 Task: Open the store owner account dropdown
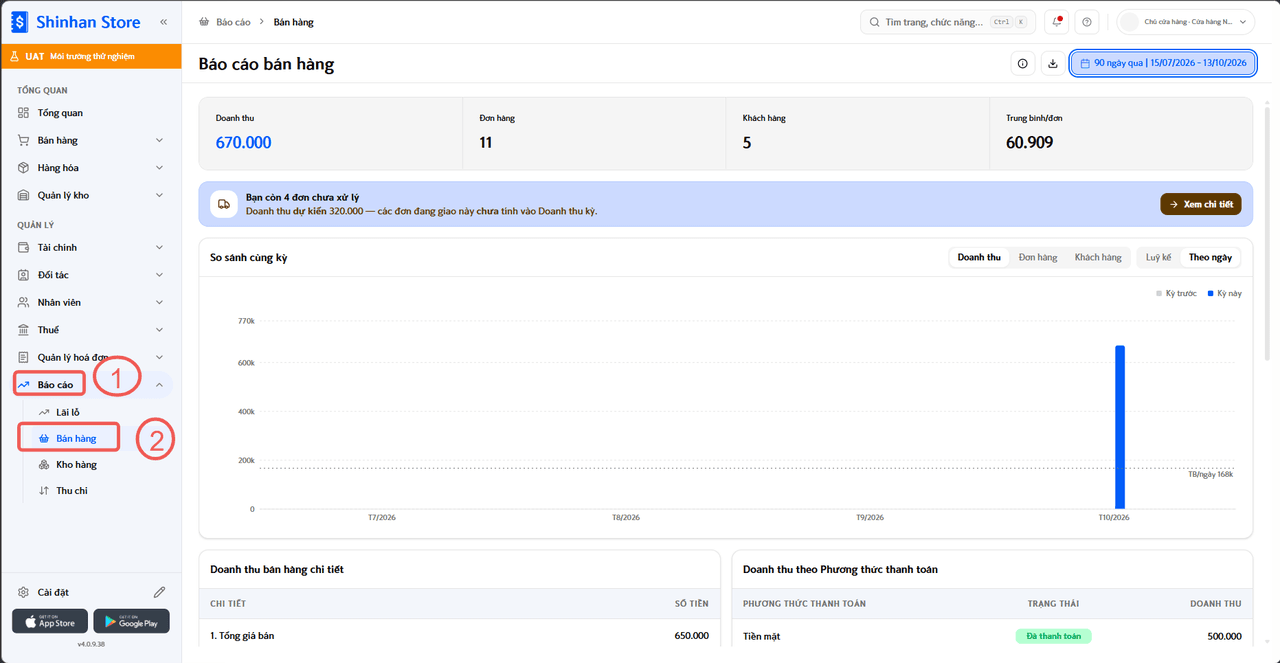tap(1185, 22)
